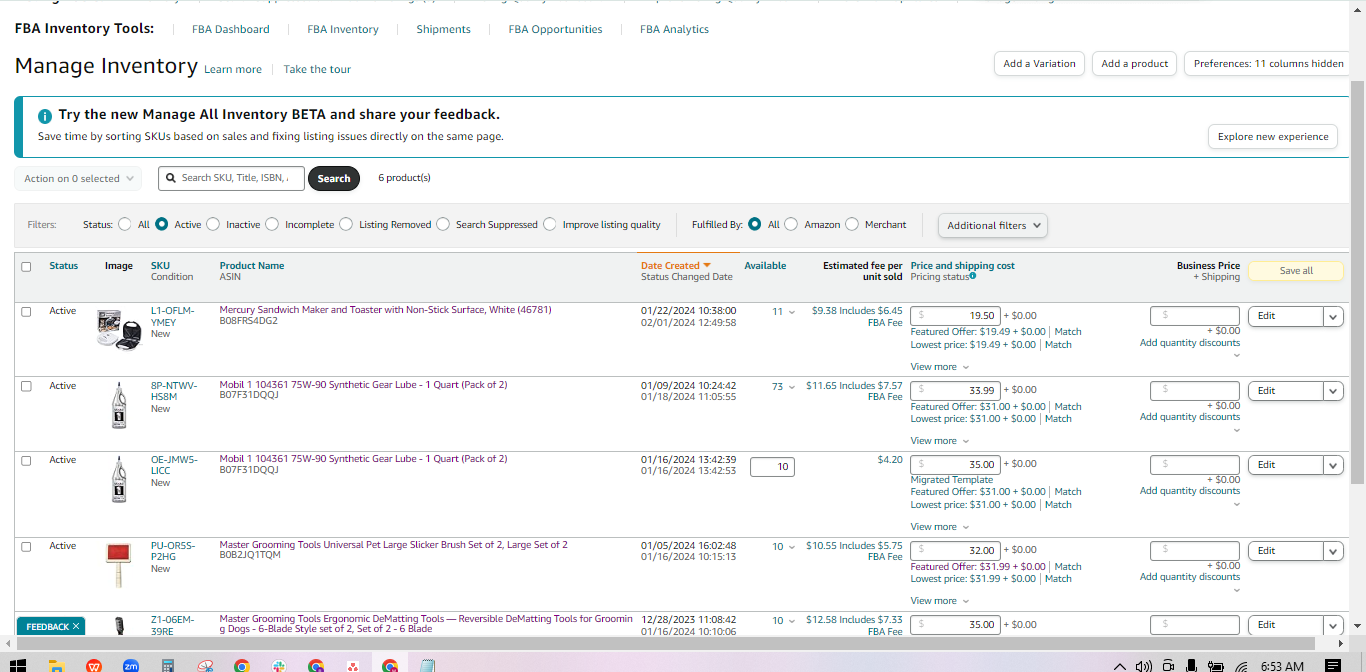Open Calculator from taskbar
The width and height of the screenshot is (1366, 672).
tap(168, 665)
